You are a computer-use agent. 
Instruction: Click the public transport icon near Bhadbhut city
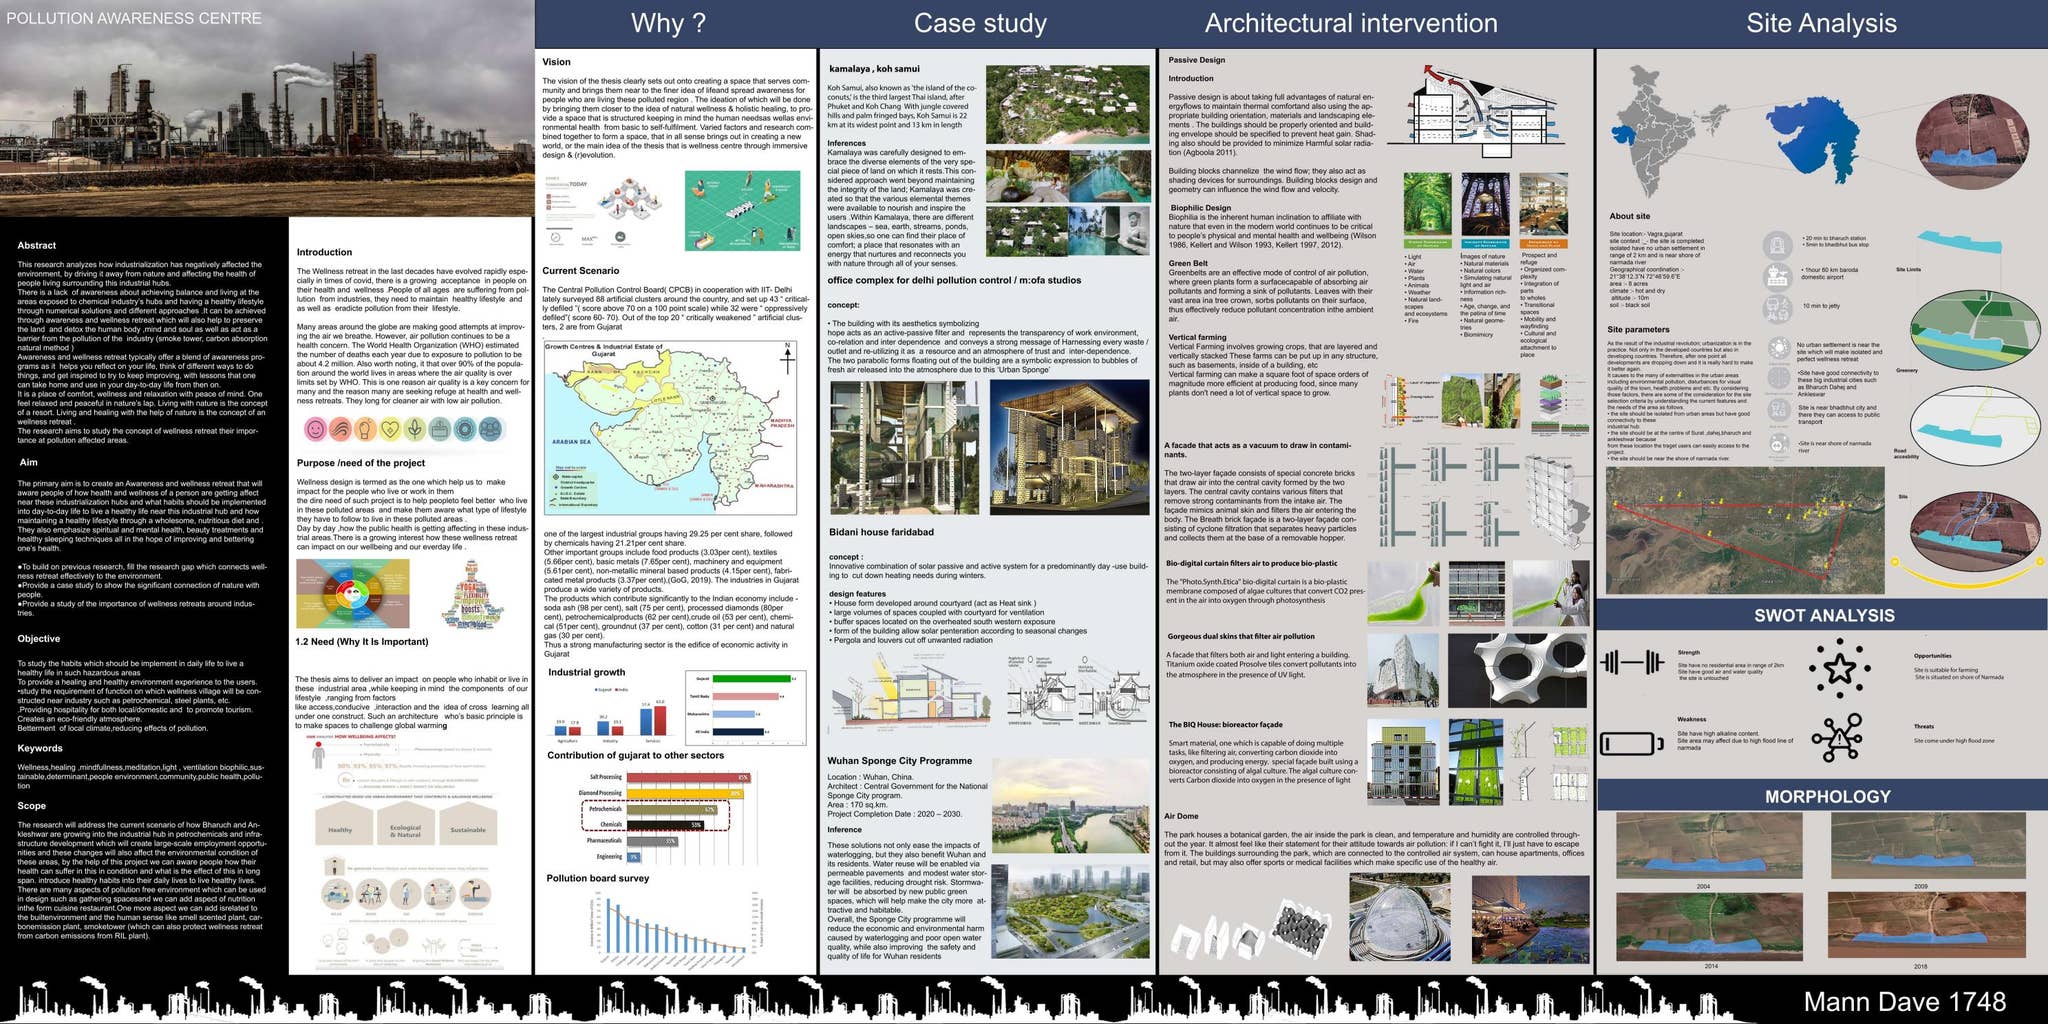click(x=1779, y=409)
